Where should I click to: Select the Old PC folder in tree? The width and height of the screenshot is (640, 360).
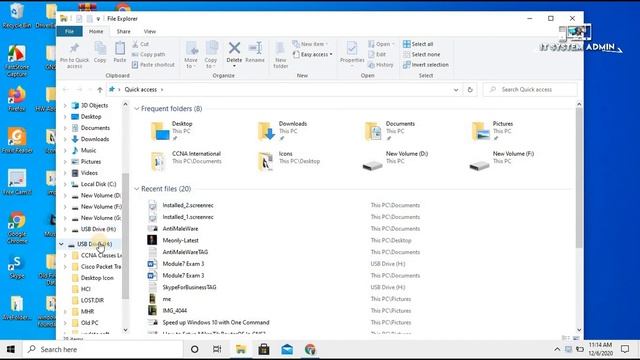click(x=89, y=323)
